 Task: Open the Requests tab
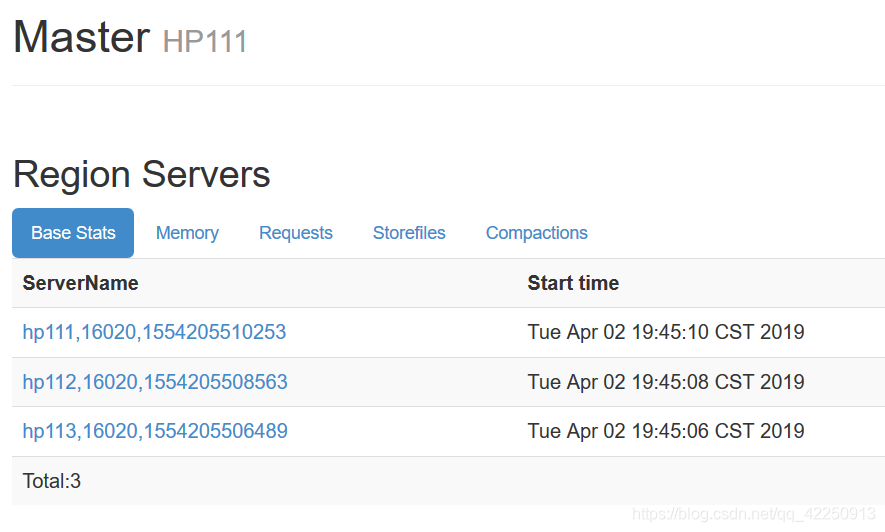296,233
